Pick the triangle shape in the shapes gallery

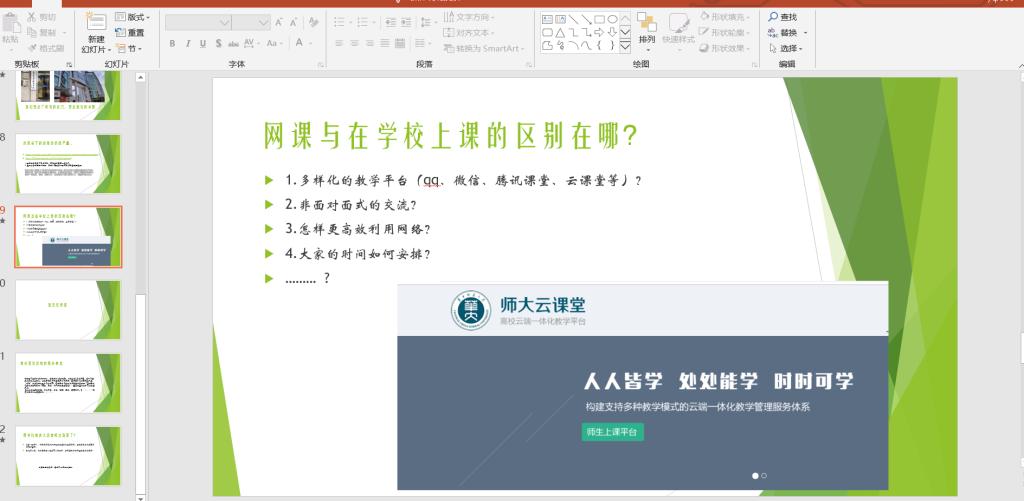[560, 32]
